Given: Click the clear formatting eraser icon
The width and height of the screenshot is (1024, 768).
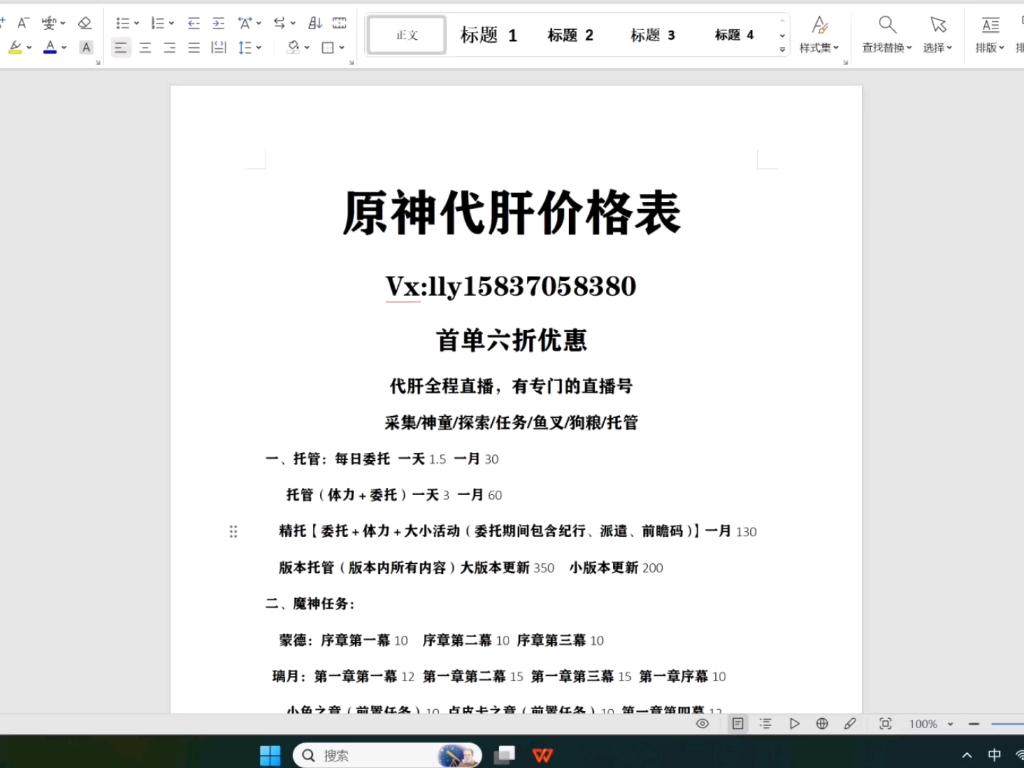Looking at the screenshot, I should 85,23.
